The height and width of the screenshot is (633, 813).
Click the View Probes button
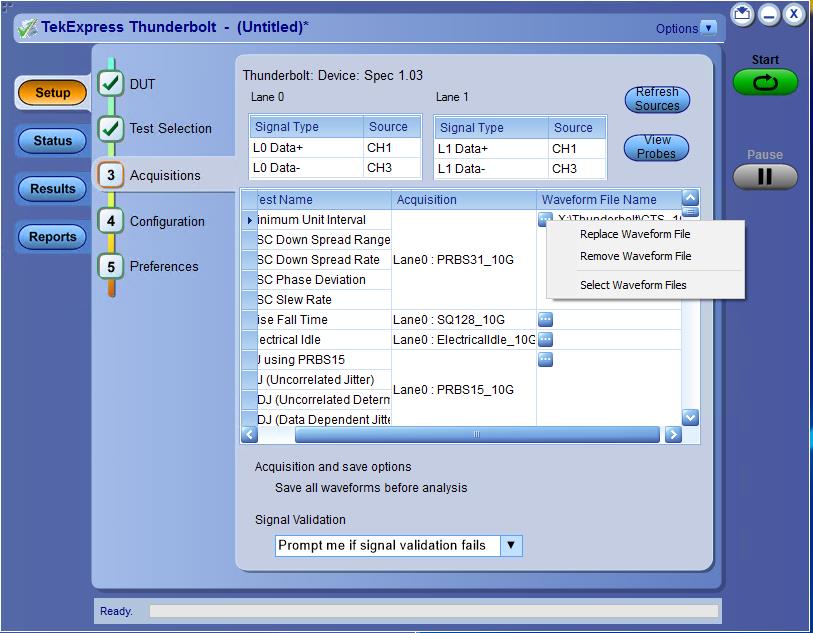pyautogui.click(x=657, y=147)
